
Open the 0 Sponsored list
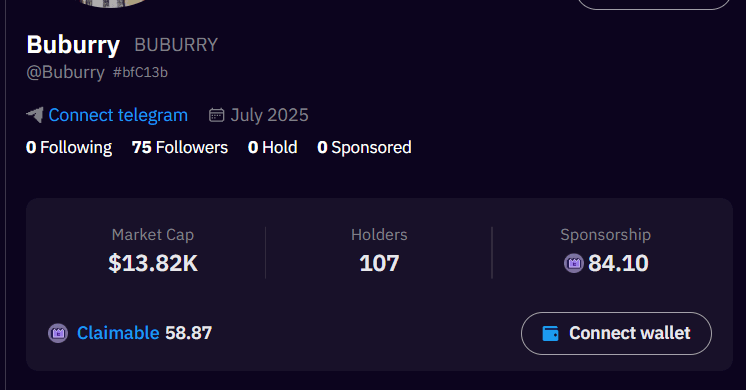click(x=364, y=147)
